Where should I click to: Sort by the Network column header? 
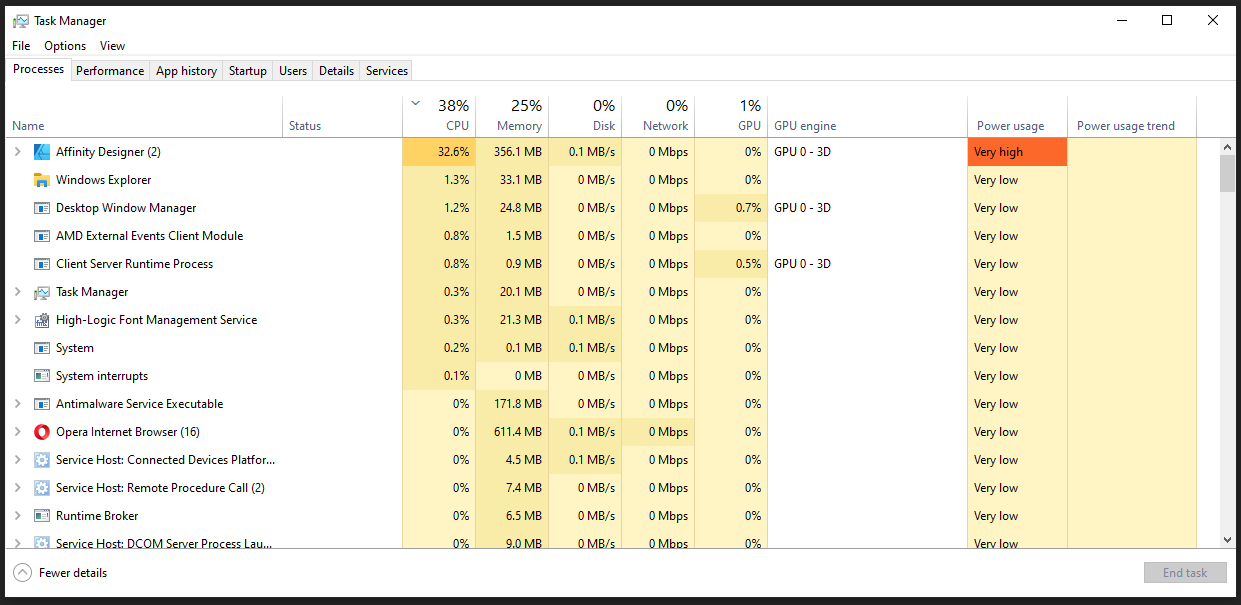tap(658, 116)
